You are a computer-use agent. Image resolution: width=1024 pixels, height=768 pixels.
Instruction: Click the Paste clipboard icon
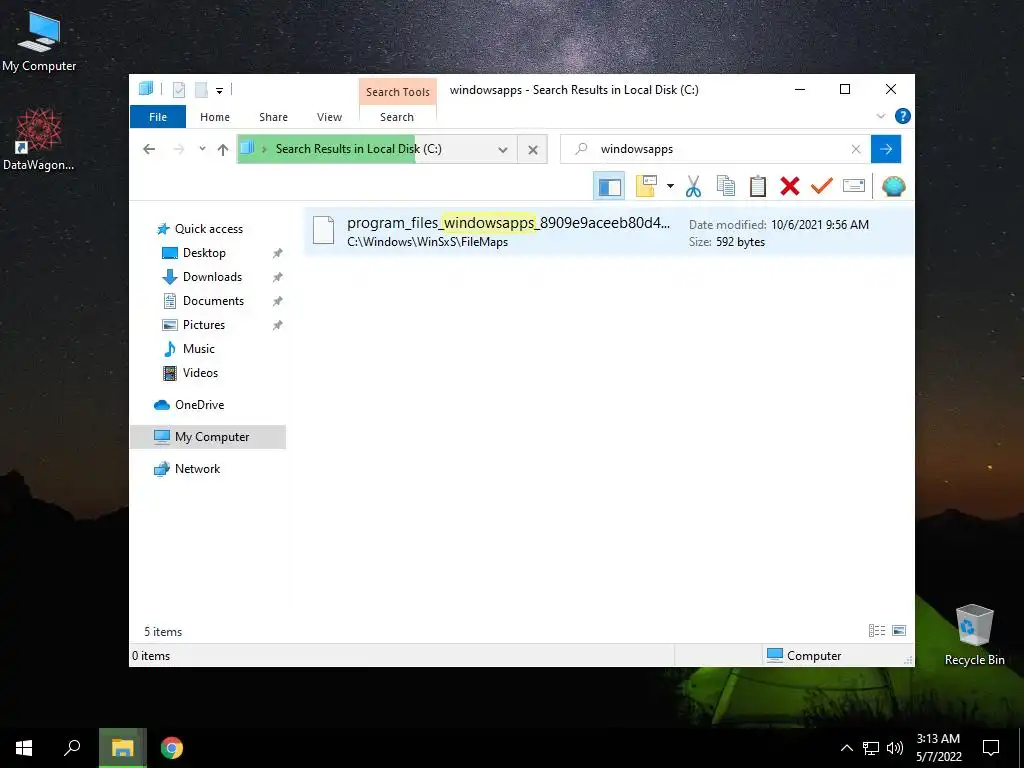click(758, 186)
